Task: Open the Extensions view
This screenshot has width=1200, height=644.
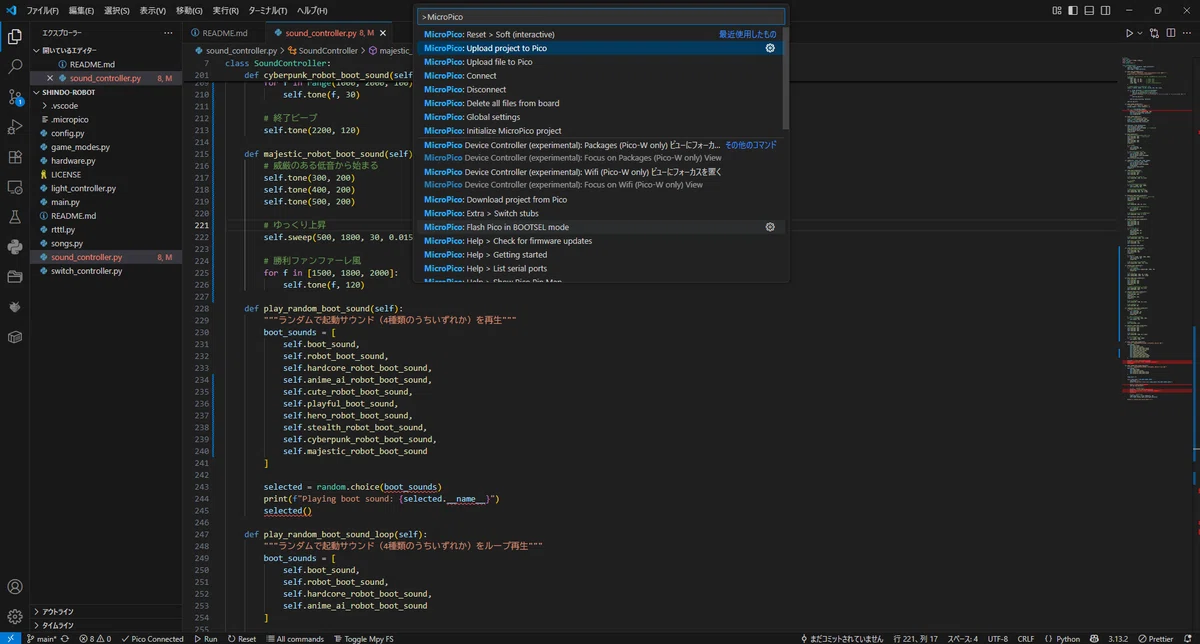Action: tap(15, 157)
